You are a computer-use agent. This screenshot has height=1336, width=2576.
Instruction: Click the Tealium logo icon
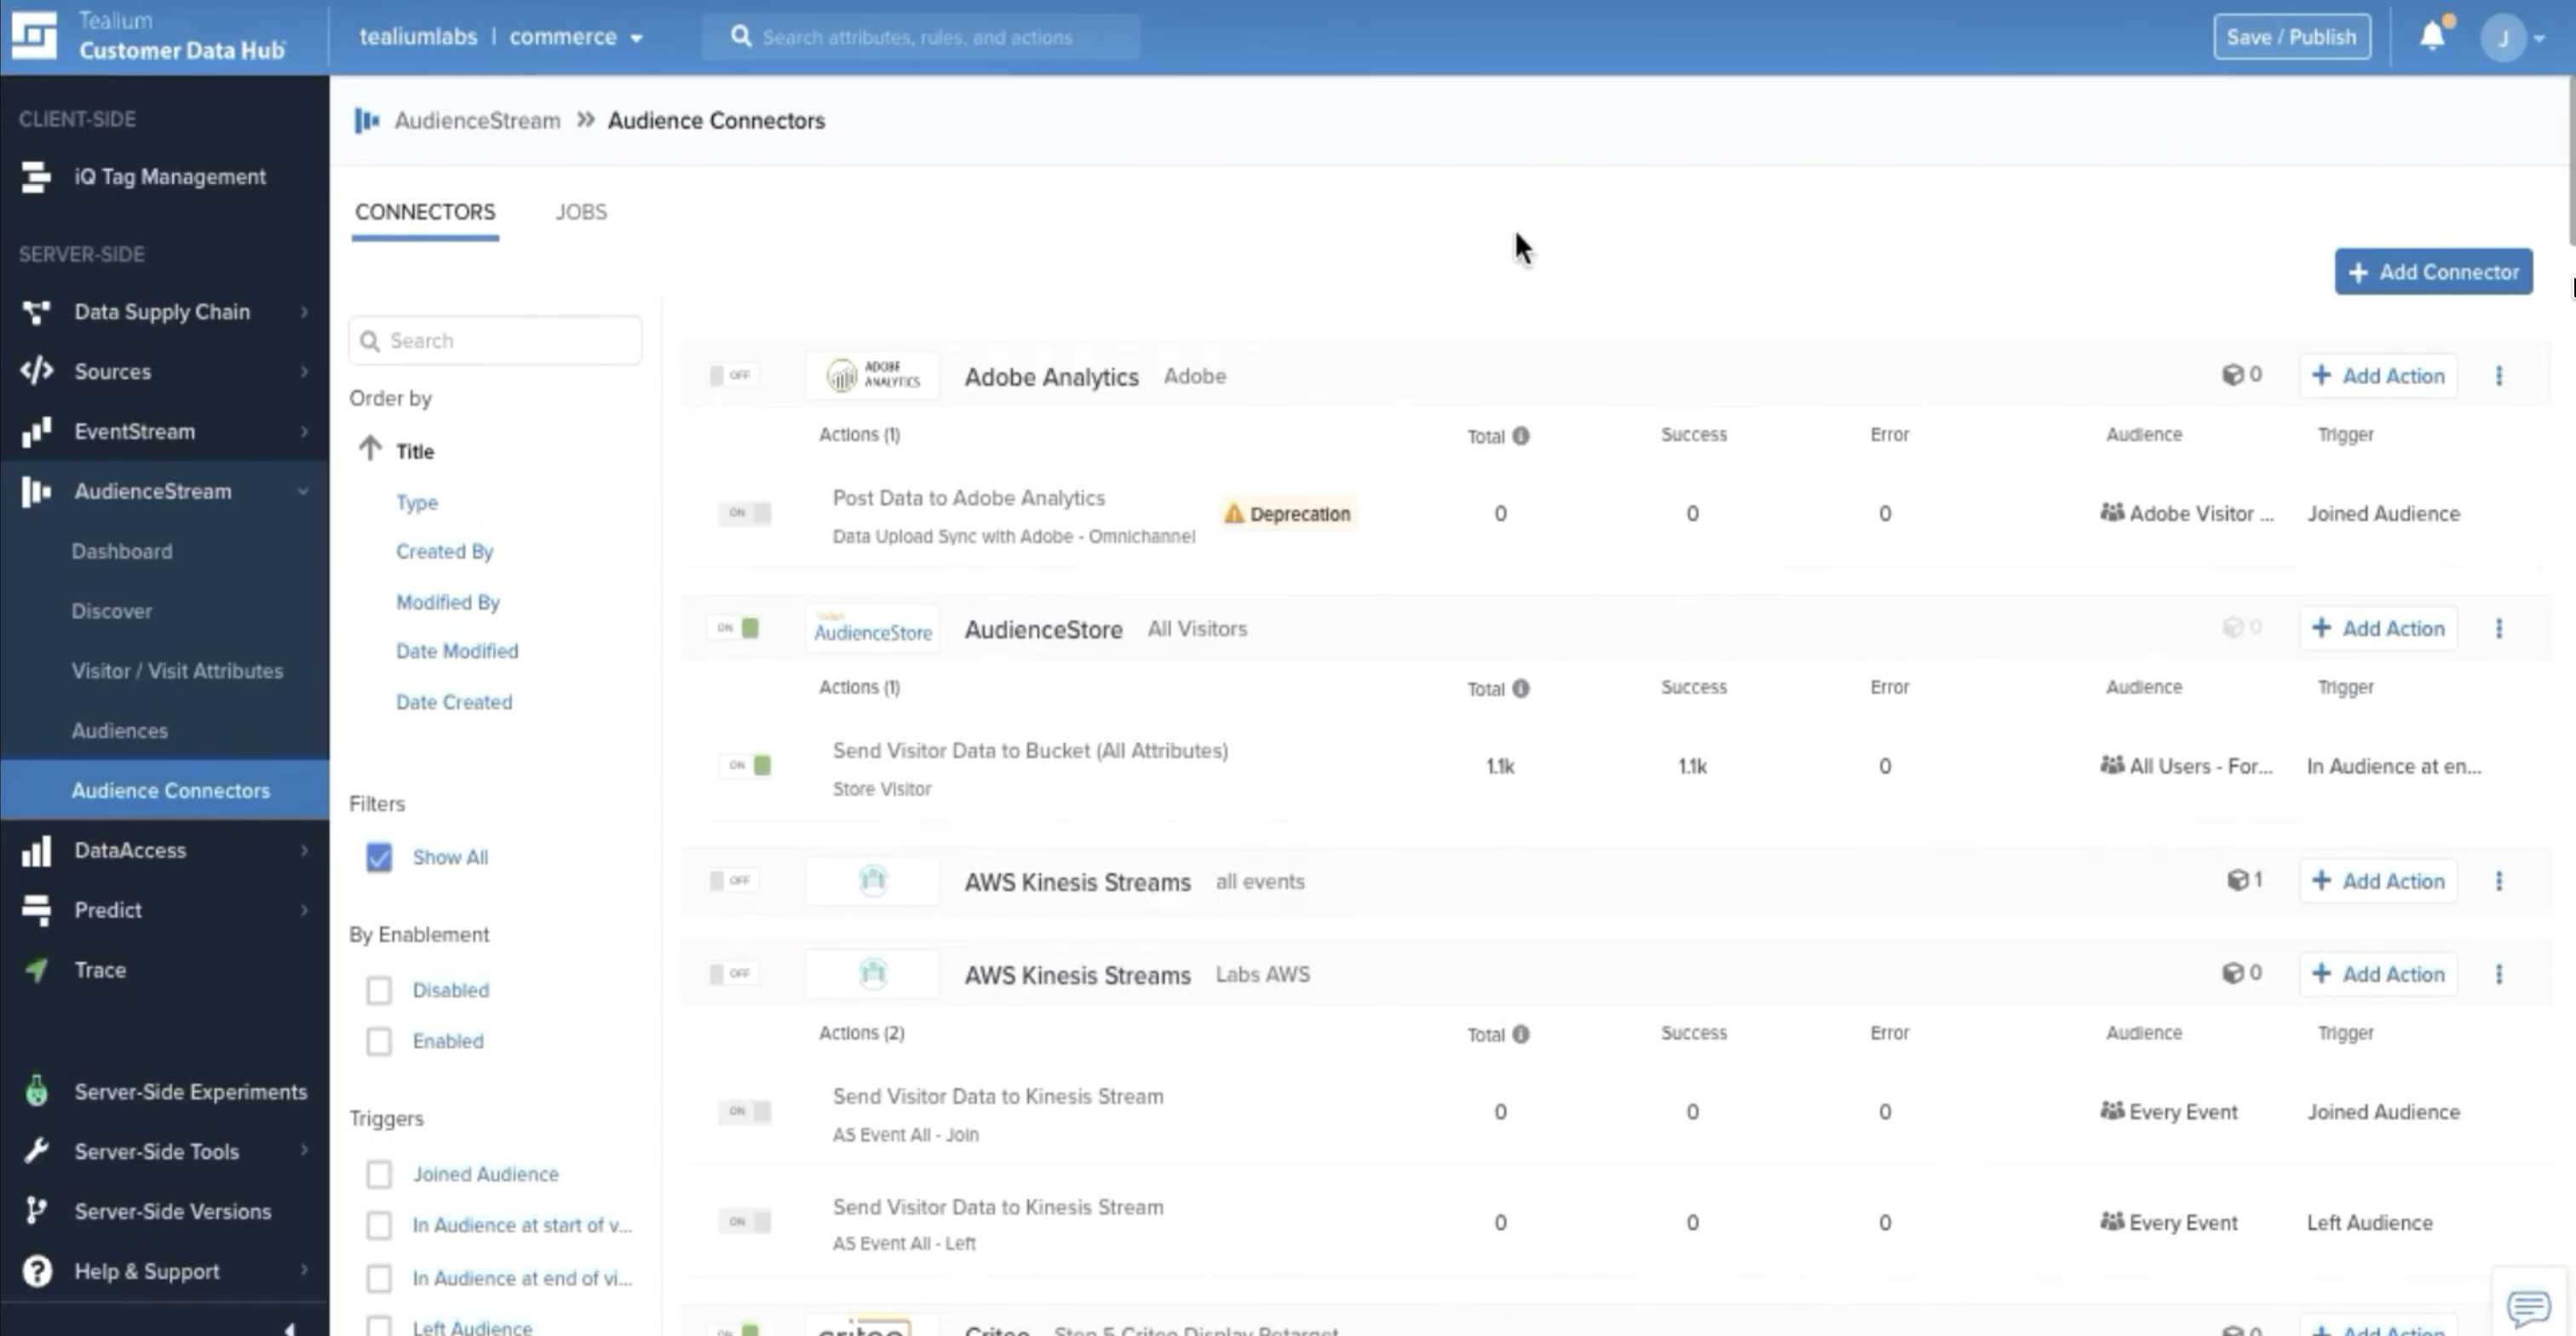[x=34, y=36]
